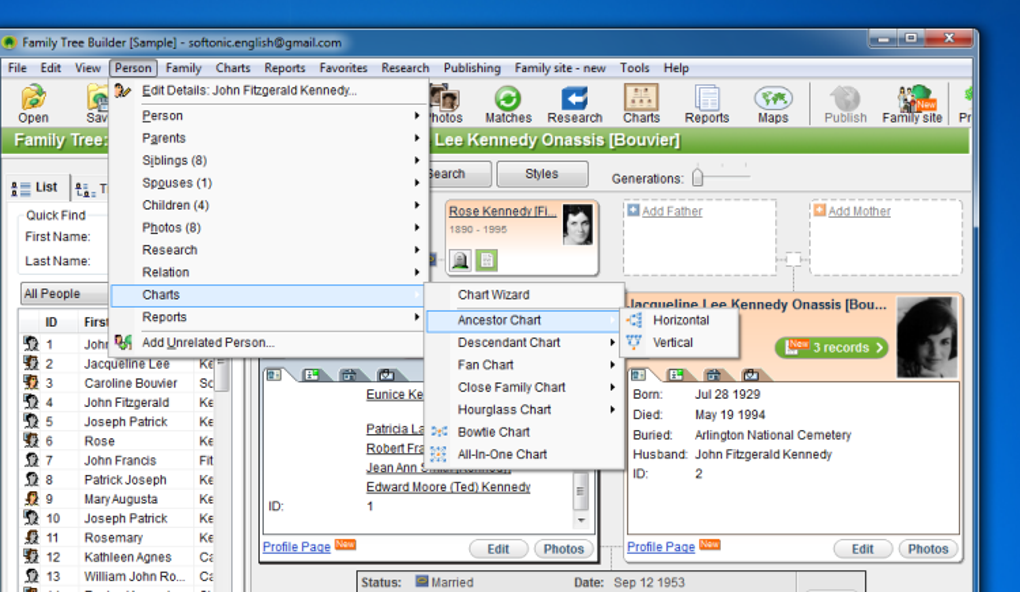This screenshot has height=592, width=1020.
Task: Click the Reports toolbar icon
Action: pos(706,104)
